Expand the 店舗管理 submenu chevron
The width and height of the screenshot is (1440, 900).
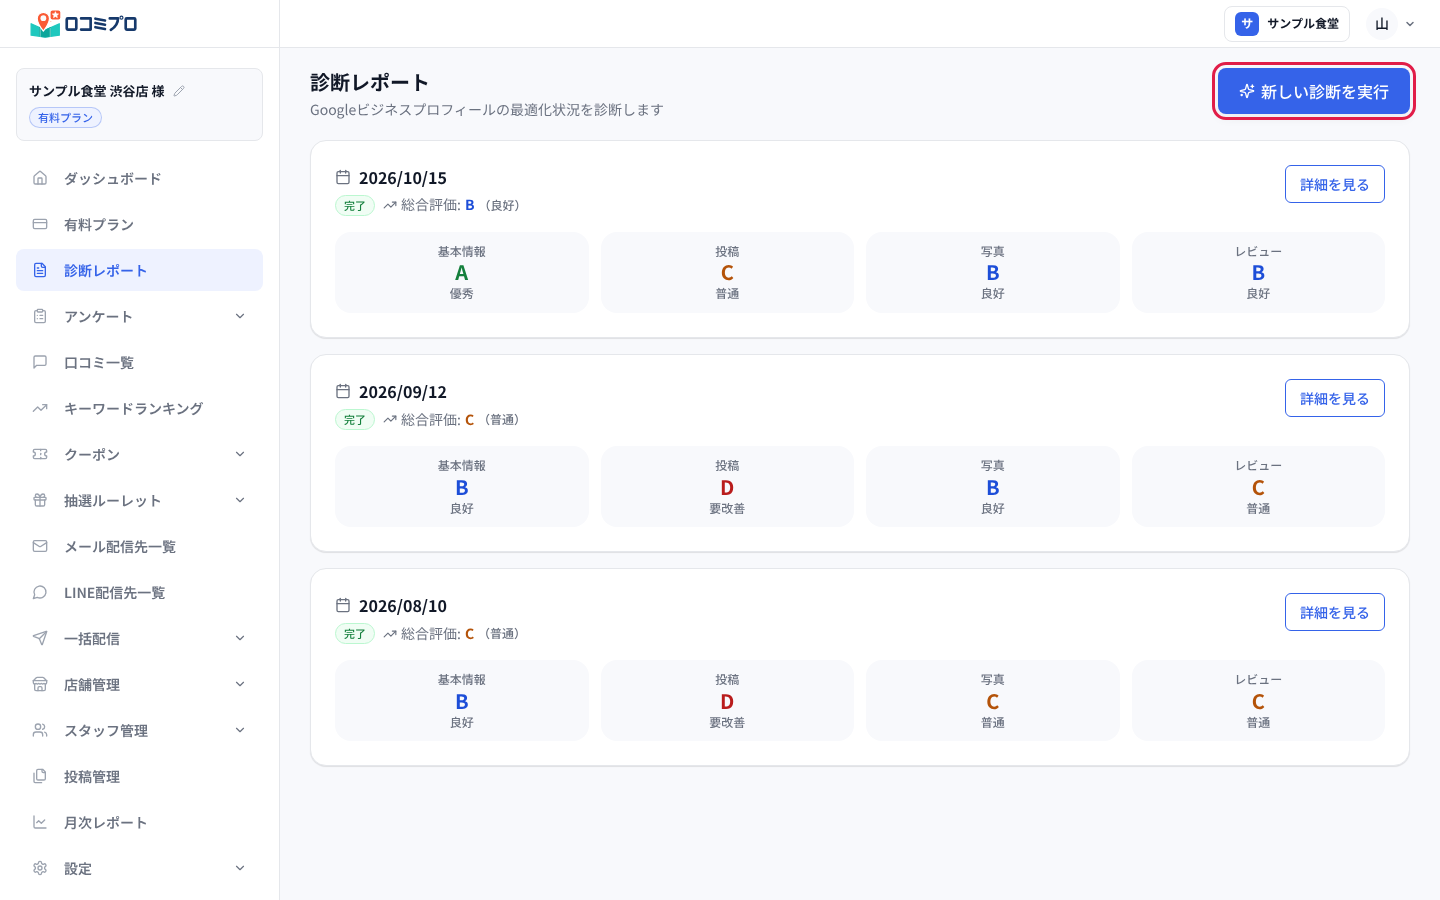click(x=240, y=684)
